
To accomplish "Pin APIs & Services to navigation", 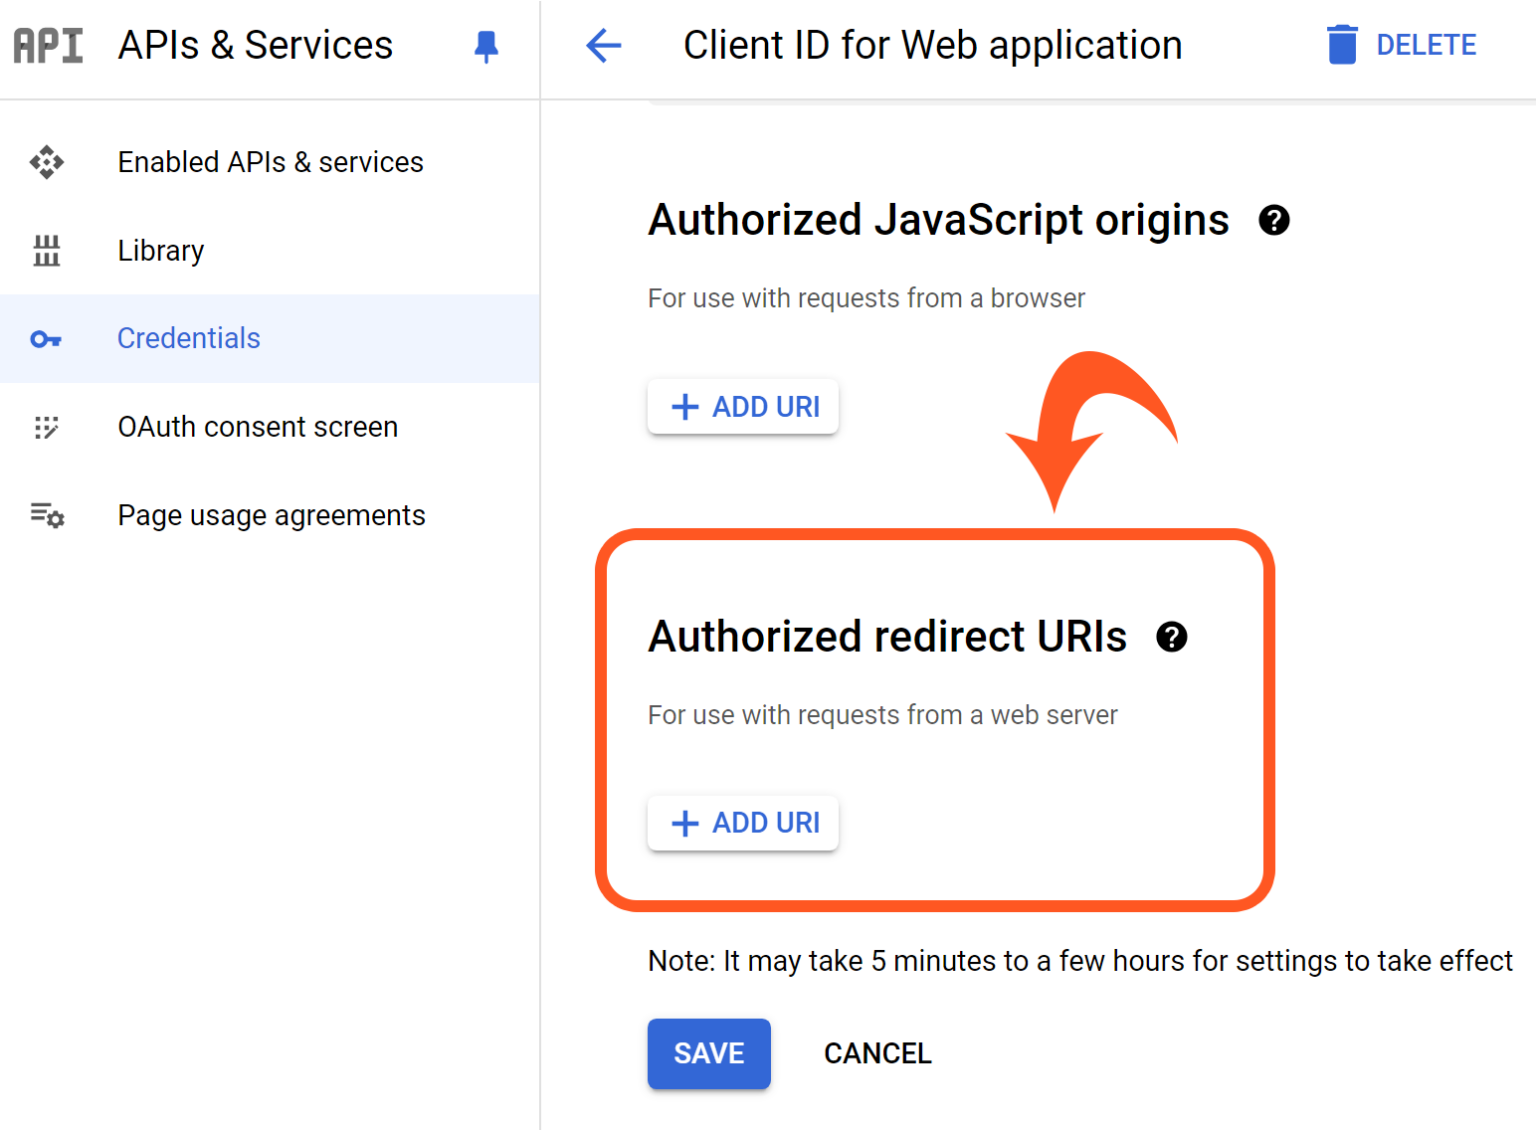I will (486, 45).
